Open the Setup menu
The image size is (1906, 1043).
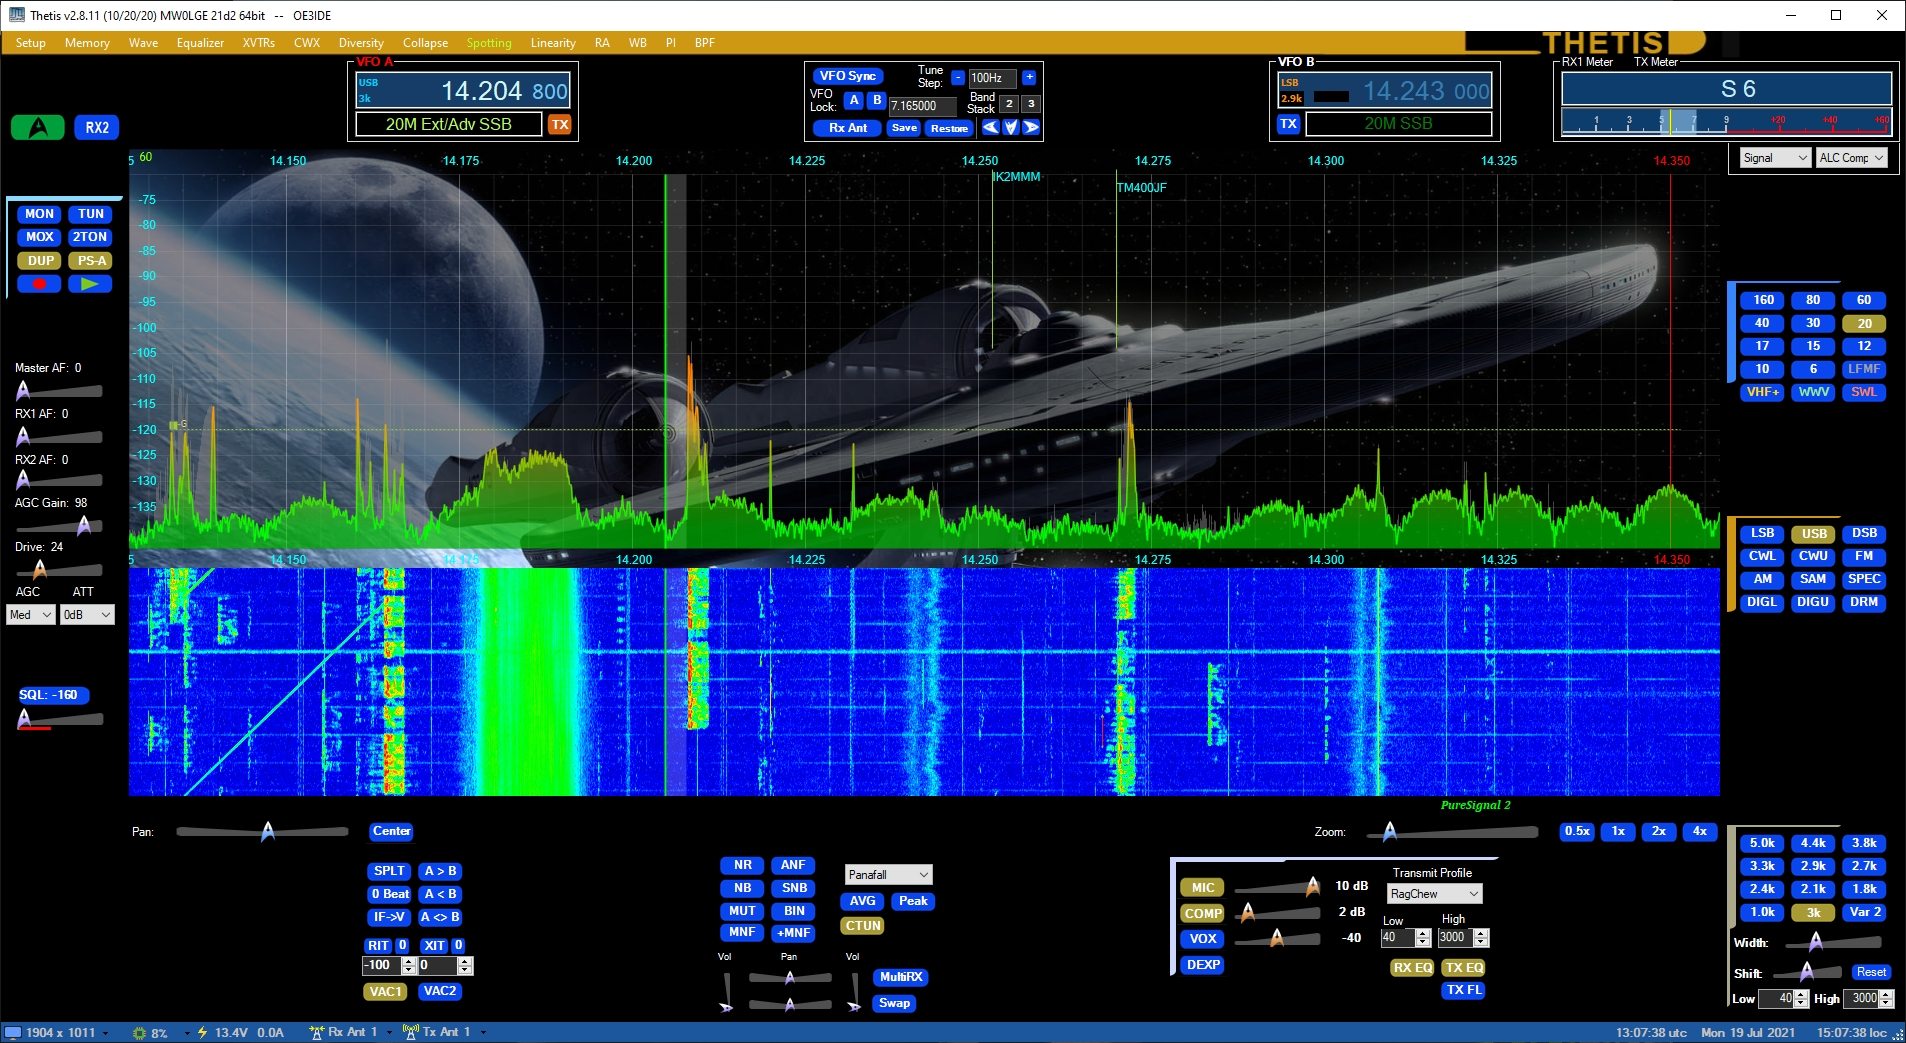click(29, 42)
